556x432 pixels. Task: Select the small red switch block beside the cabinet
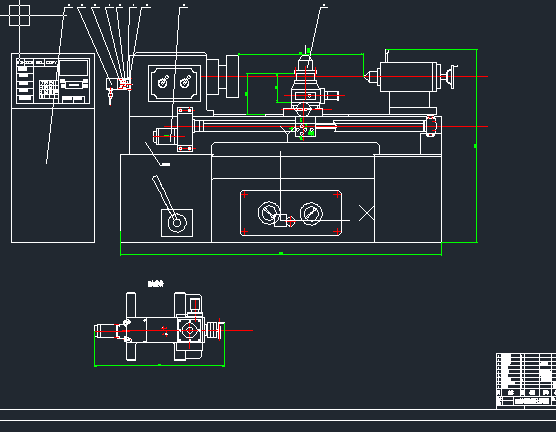125,84
